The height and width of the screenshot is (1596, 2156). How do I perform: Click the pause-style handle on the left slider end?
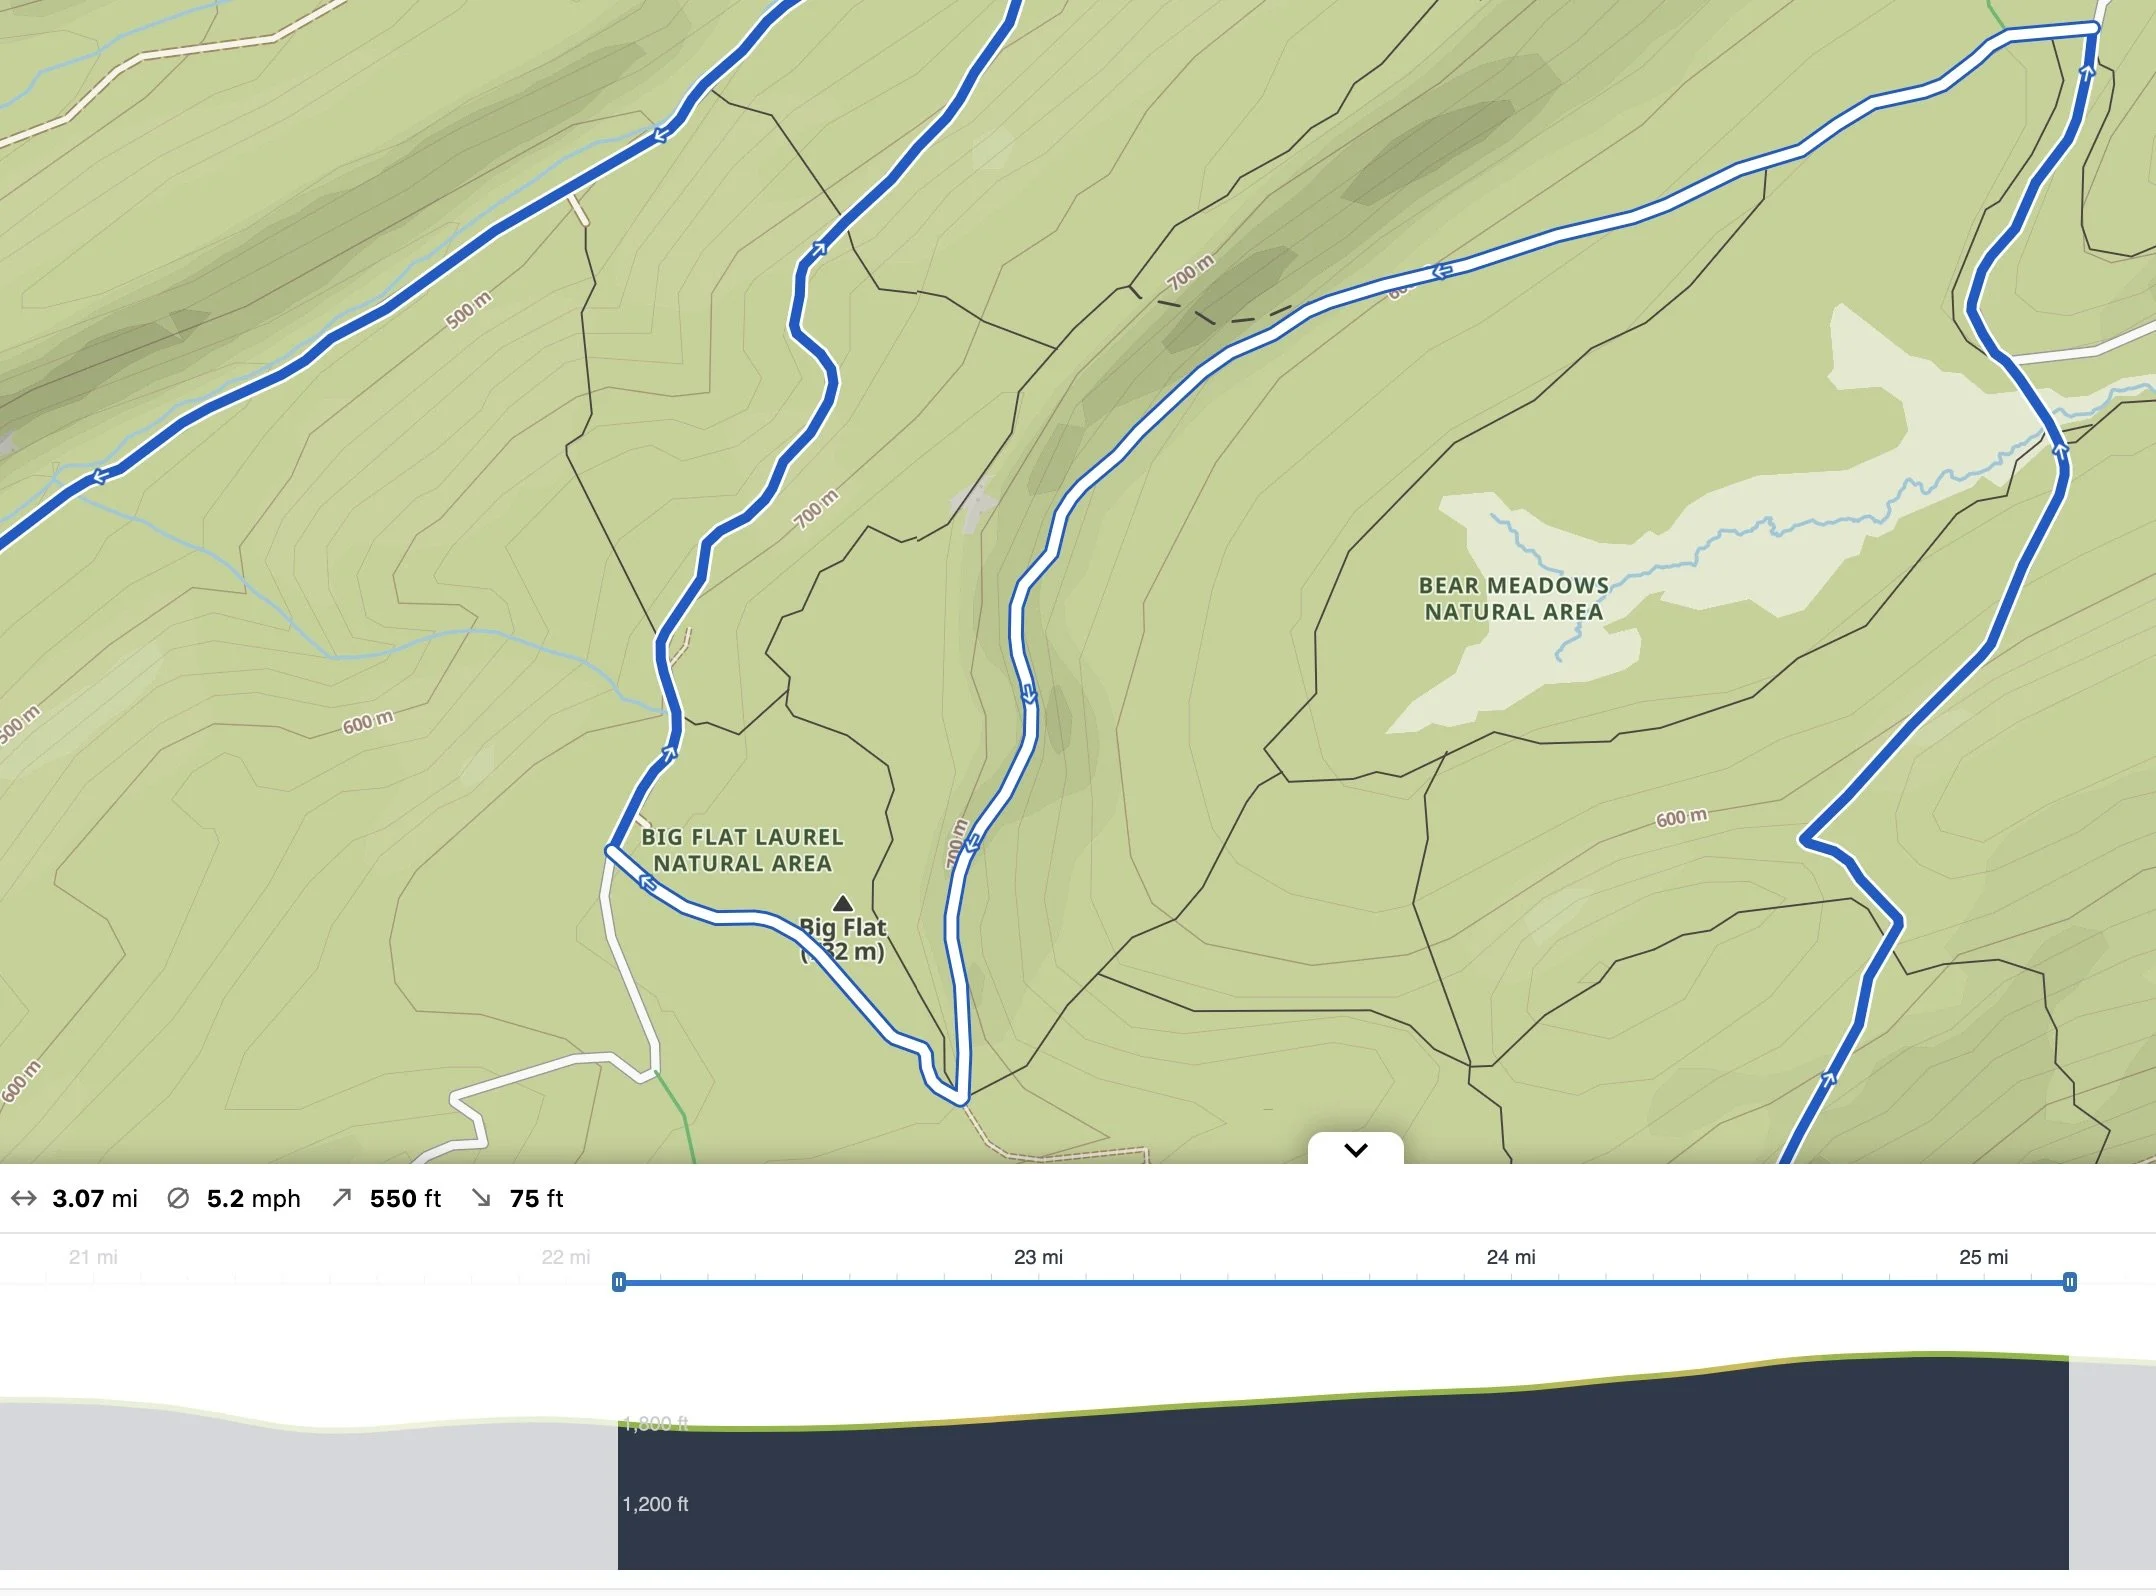(x=620, y=1280)
